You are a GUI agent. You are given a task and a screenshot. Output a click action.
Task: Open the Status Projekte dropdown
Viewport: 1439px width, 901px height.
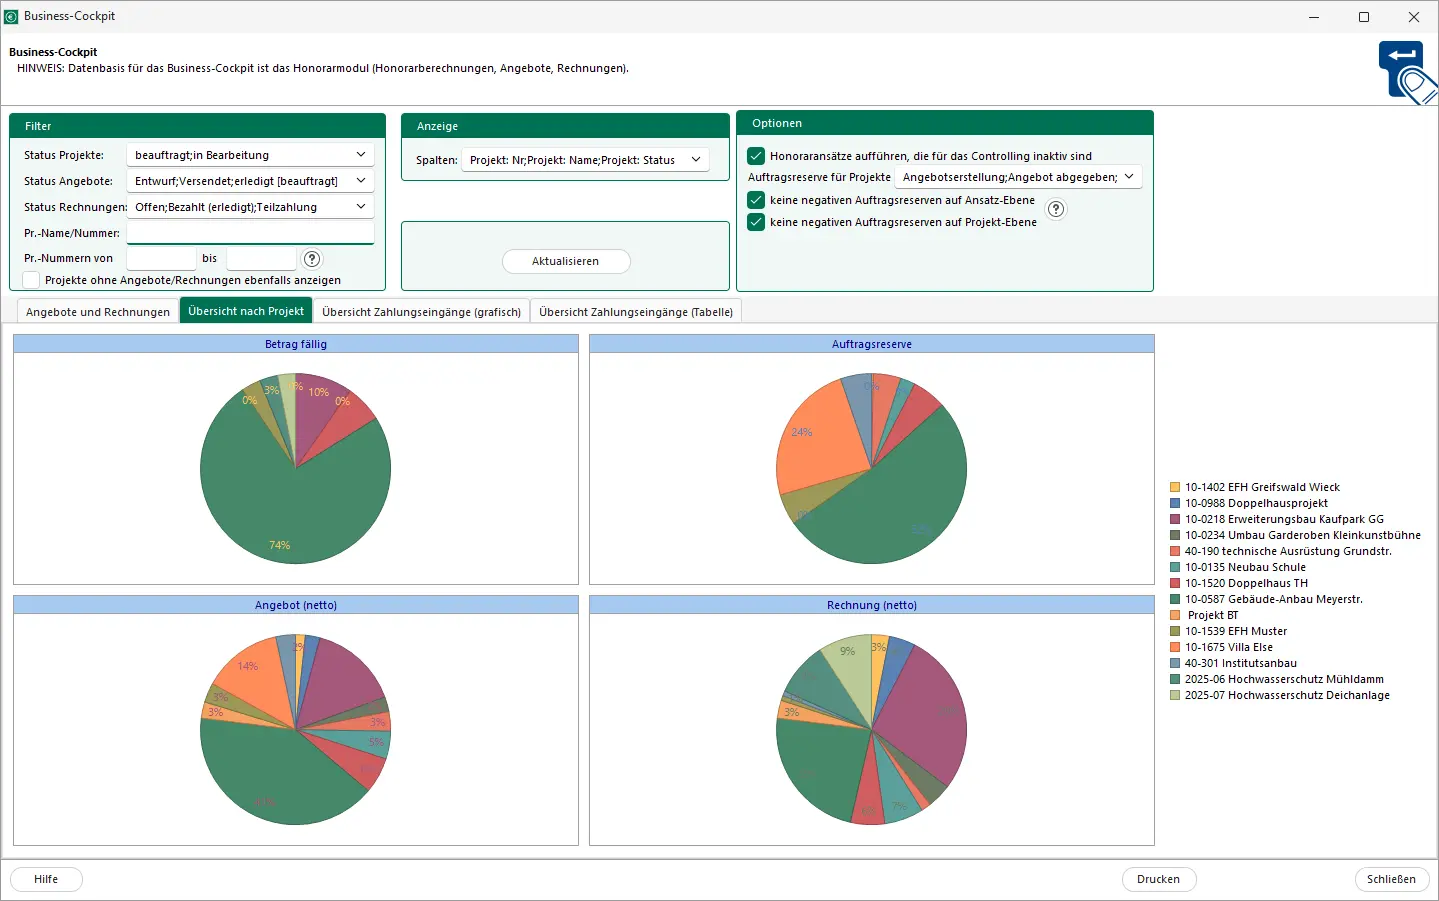click(360, 155)
